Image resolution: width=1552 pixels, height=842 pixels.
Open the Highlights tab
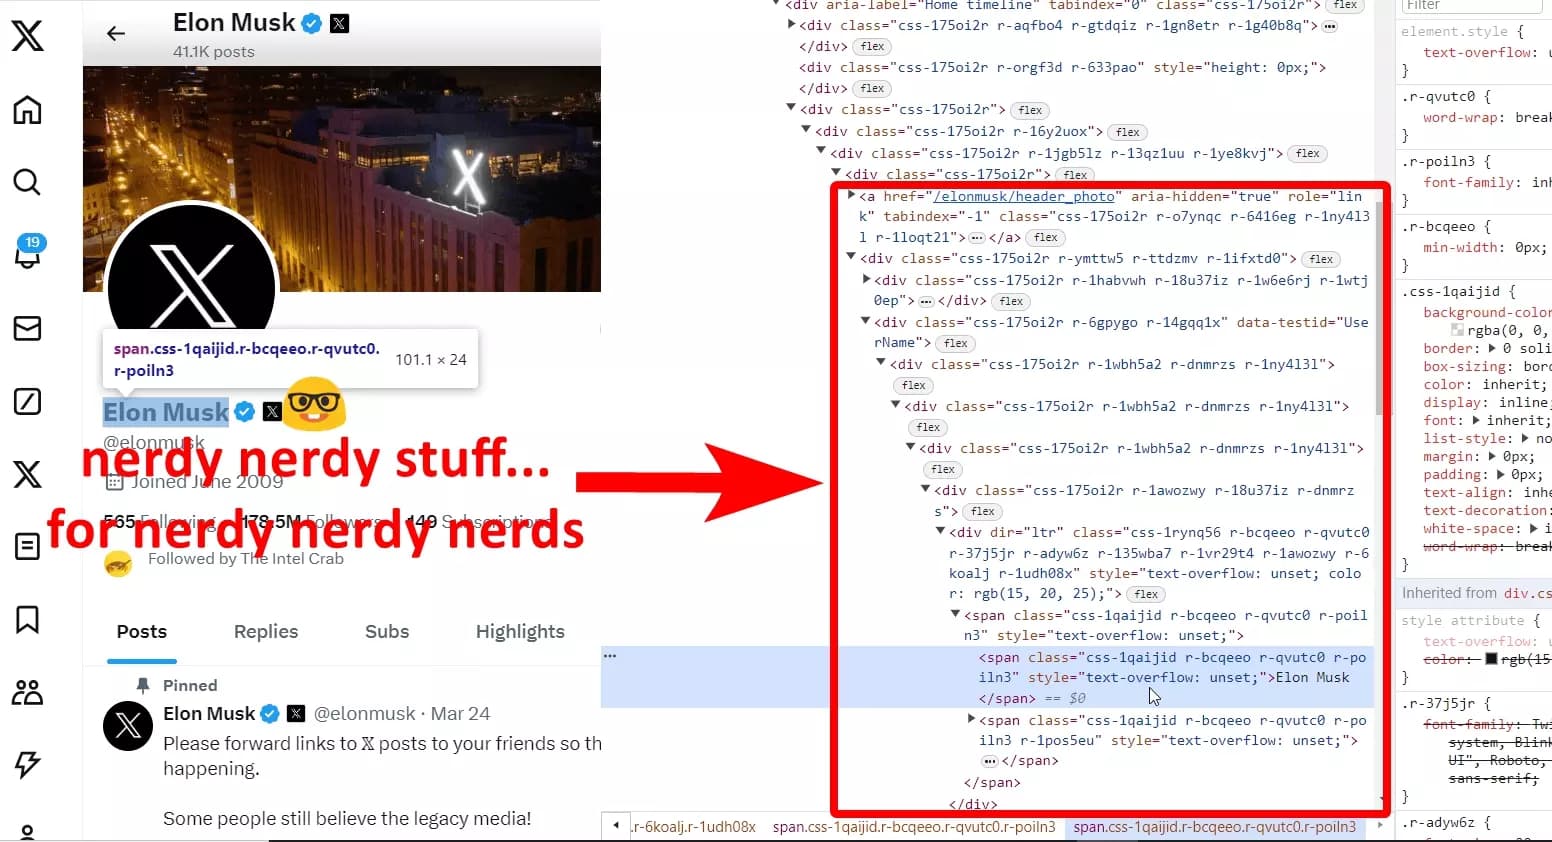520,631
